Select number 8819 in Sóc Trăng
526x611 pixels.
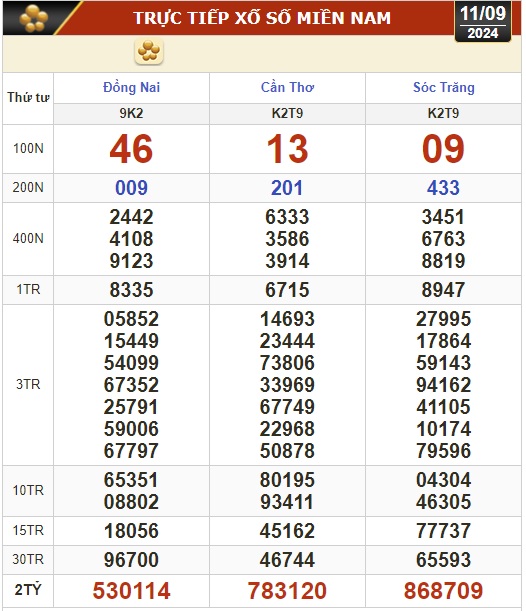pyautogui.click(x=443, y=261)
